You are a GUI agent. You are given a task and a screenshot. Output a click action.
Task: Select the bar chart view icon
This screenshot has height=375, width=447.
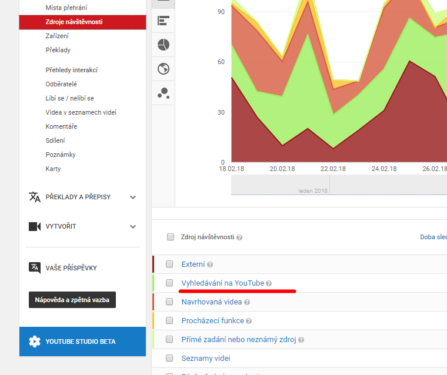(163, 21)
